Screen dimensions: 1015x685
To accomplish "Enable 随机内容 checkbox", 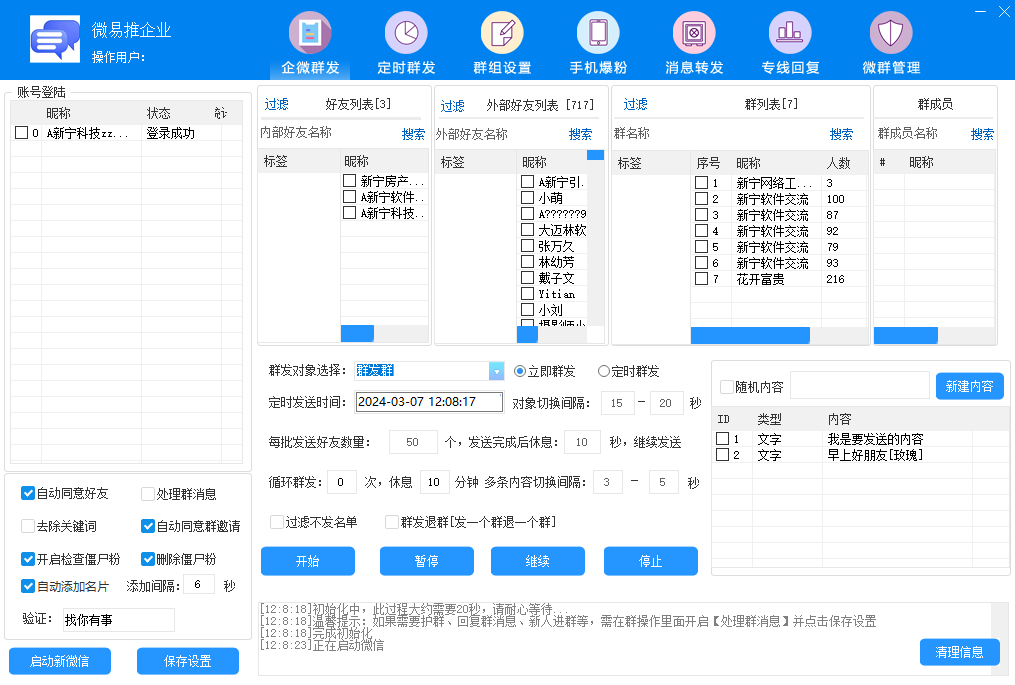I will tap(727, 387).
